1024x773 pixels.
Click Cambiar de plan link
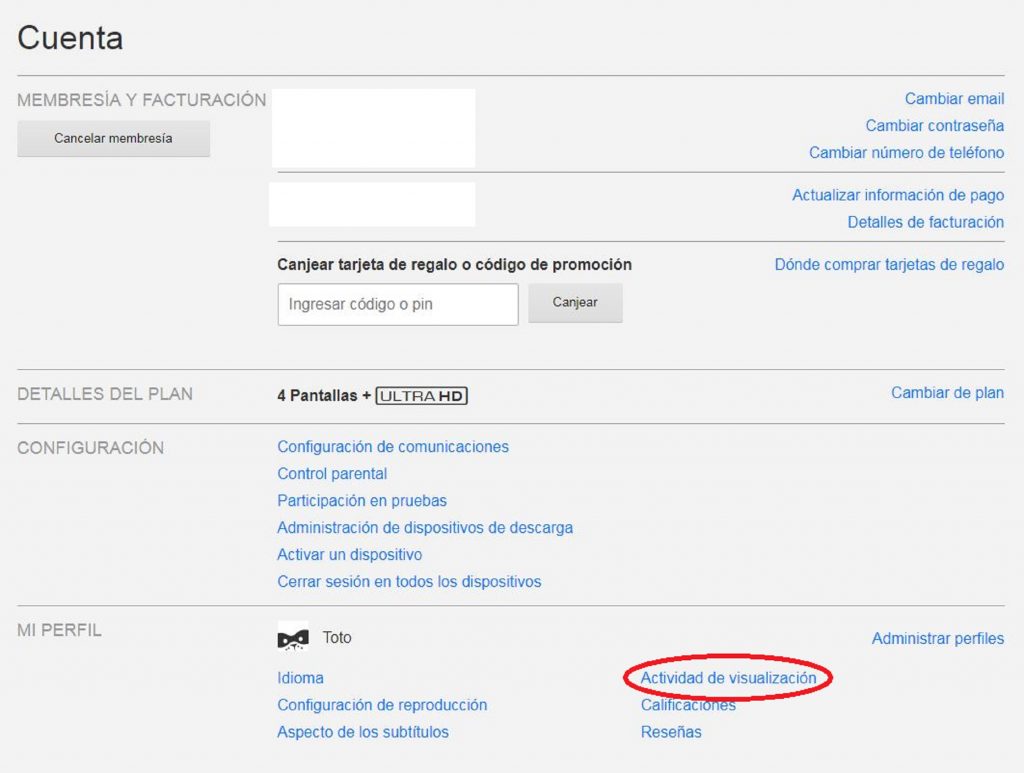(x=947, y=393)
